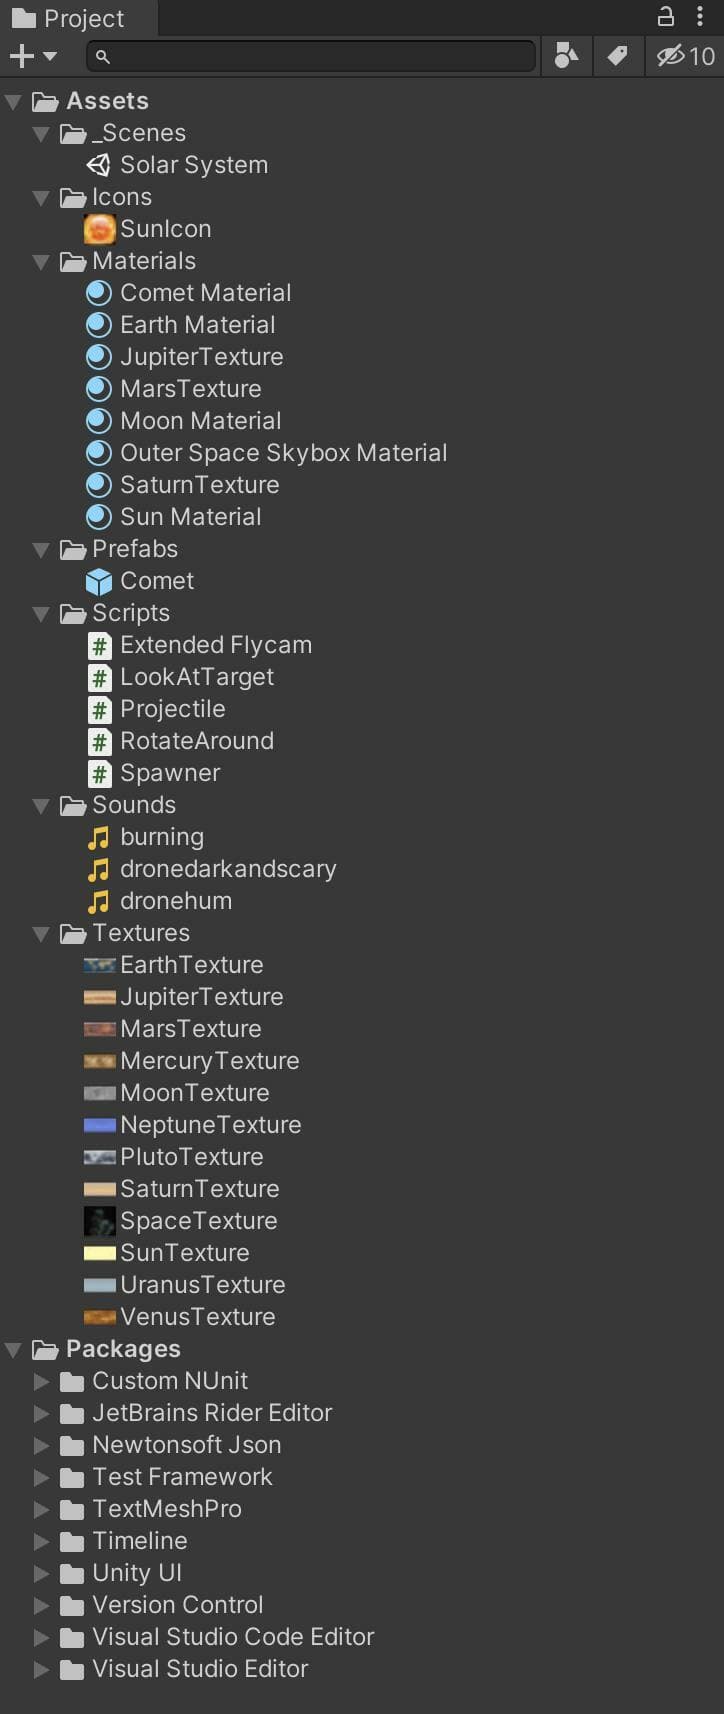Select the Outer Space Skybox Material
The image size is (724, 1714).
(x=267, y=453)
